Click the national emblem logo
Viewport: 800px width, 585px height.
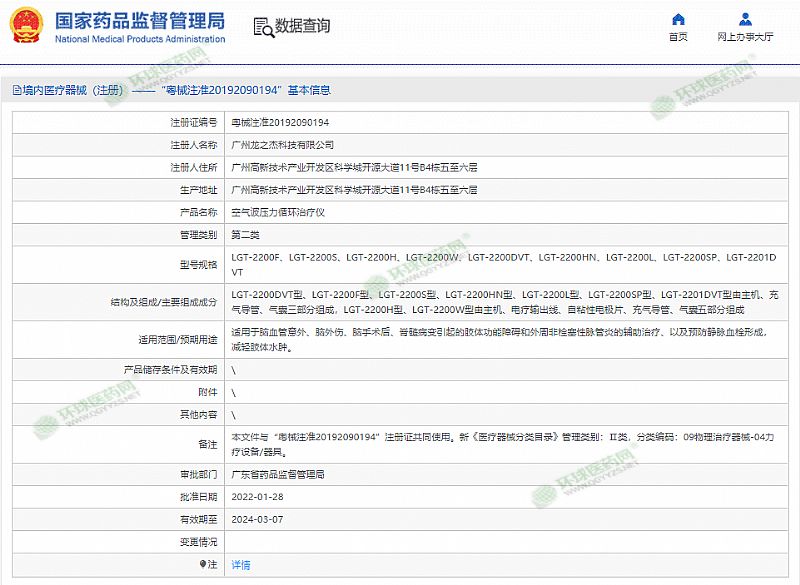pos(26,28)
